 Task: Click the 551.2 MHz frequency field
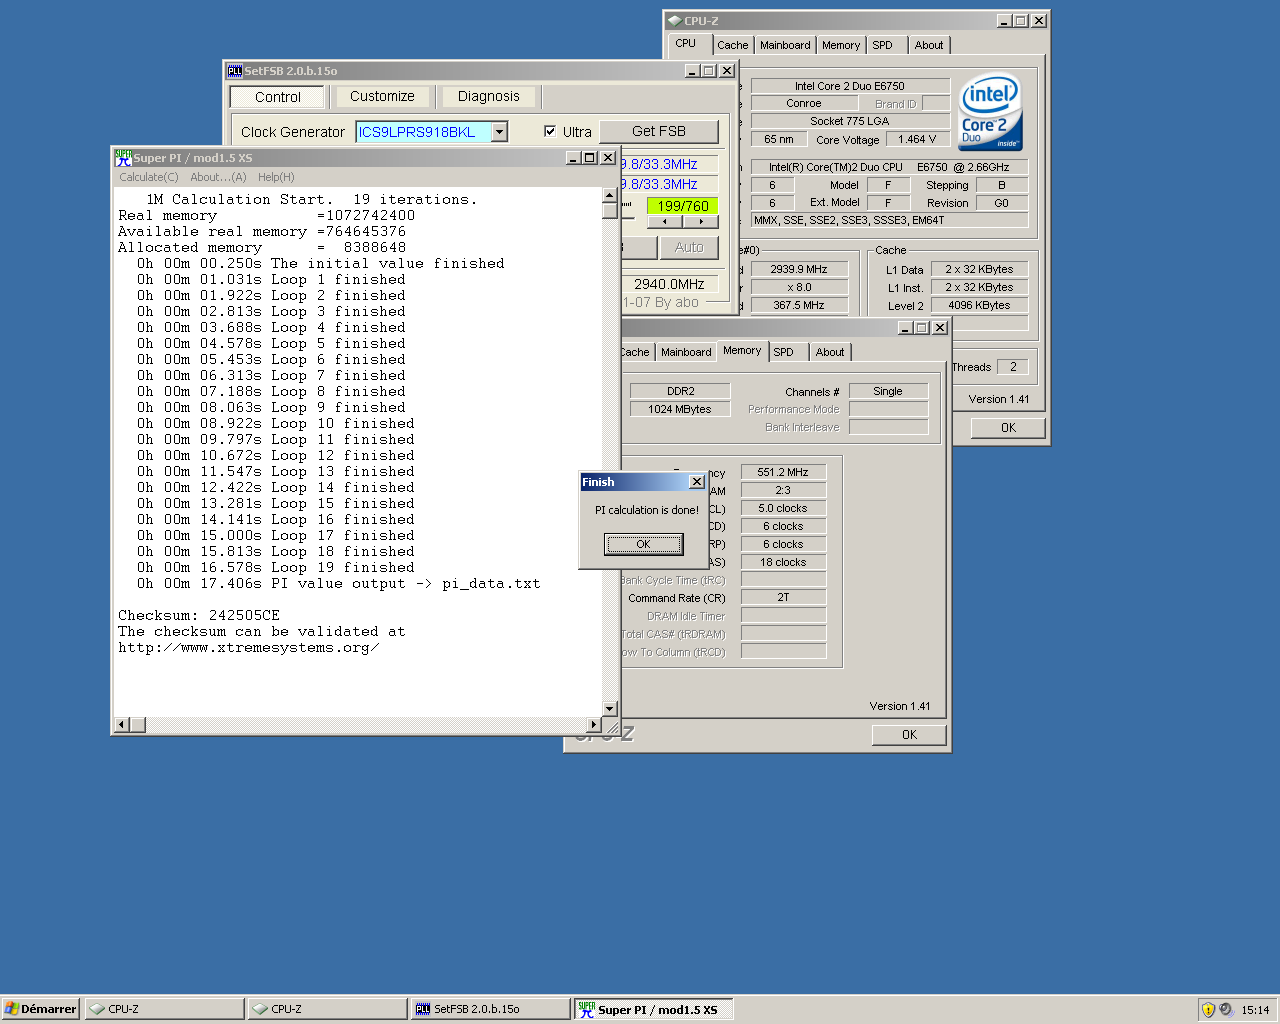coord(783,472)
